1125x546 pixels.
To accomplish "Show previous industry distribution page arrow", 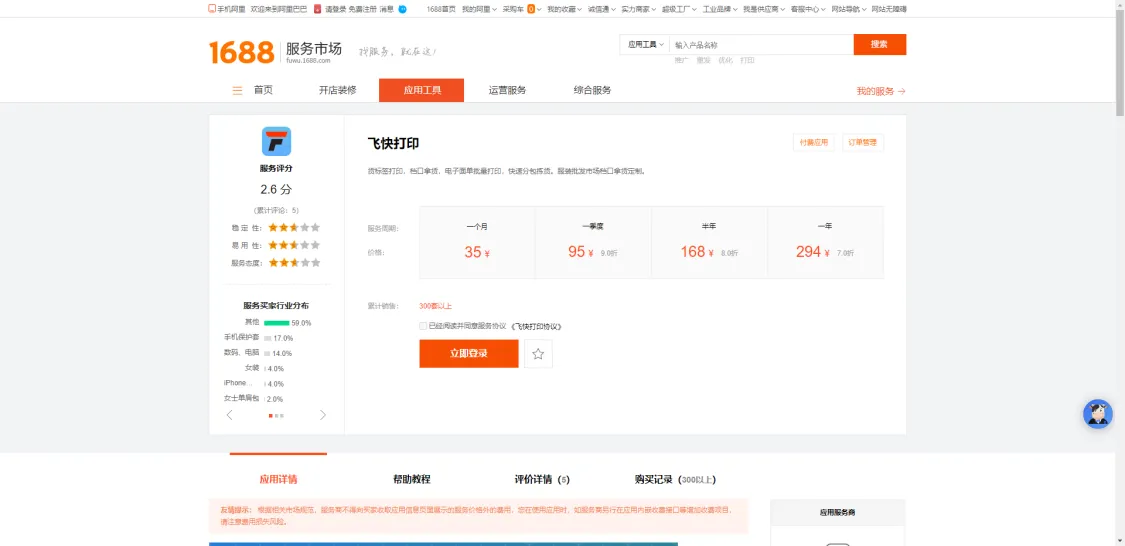I will coord(230,415).
